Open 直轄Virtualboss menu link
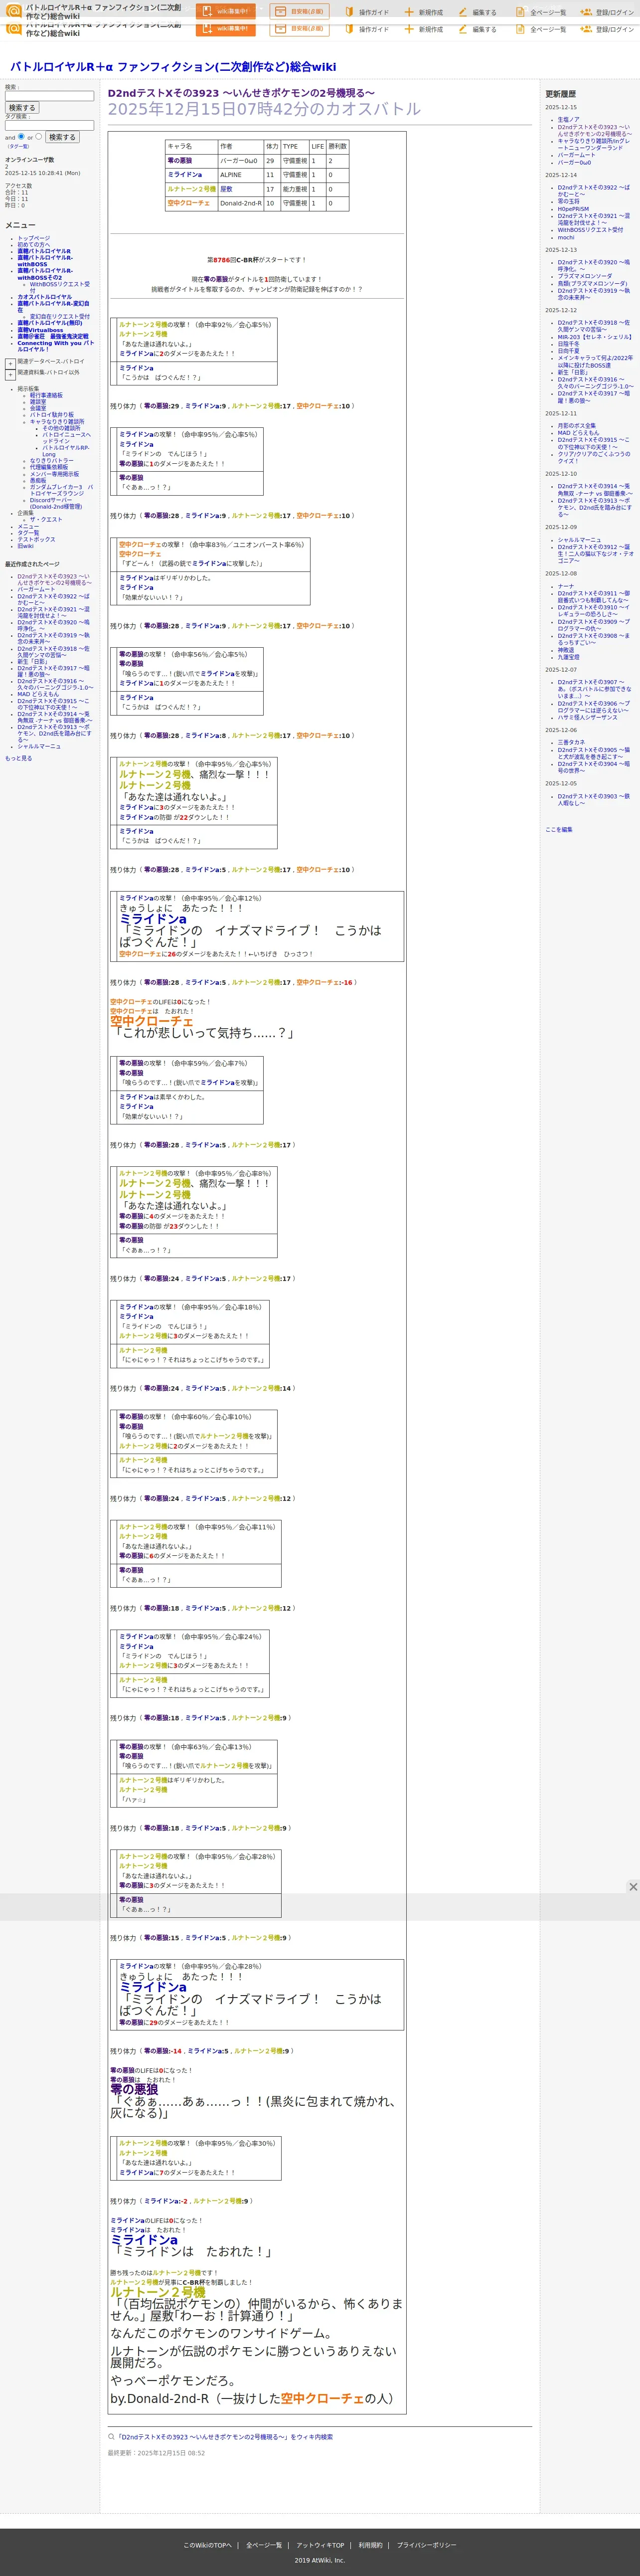Screen dimensions: 640x2576 [x=40, y=330]
